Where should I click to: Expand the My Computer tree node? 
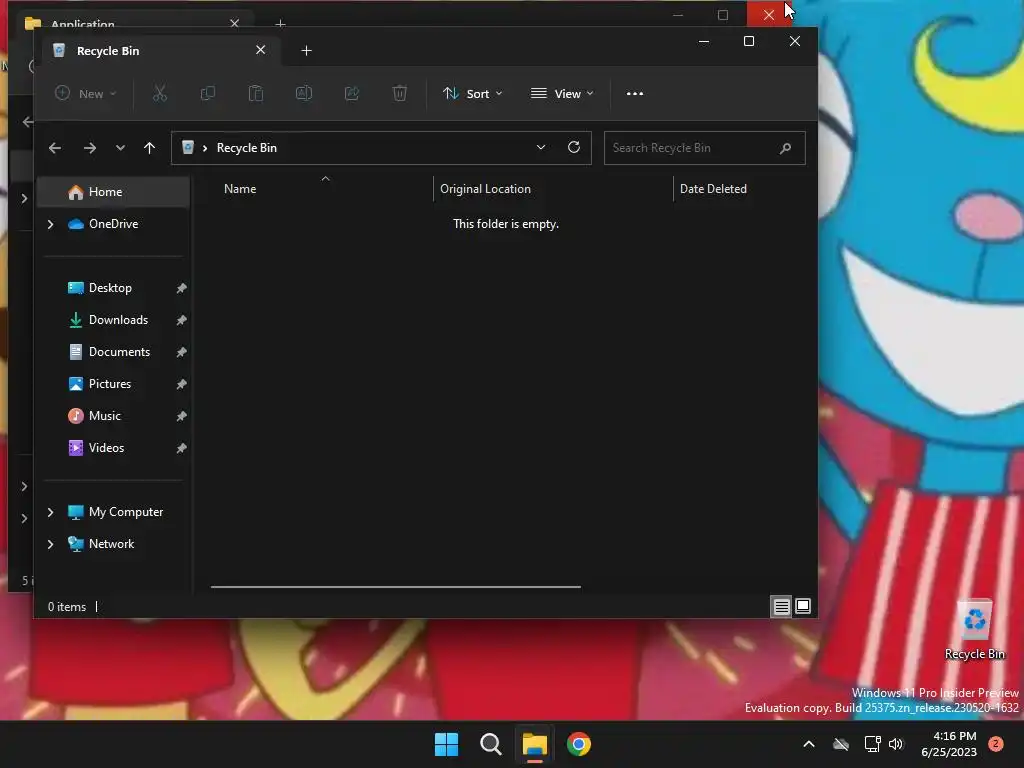(50, 512)
